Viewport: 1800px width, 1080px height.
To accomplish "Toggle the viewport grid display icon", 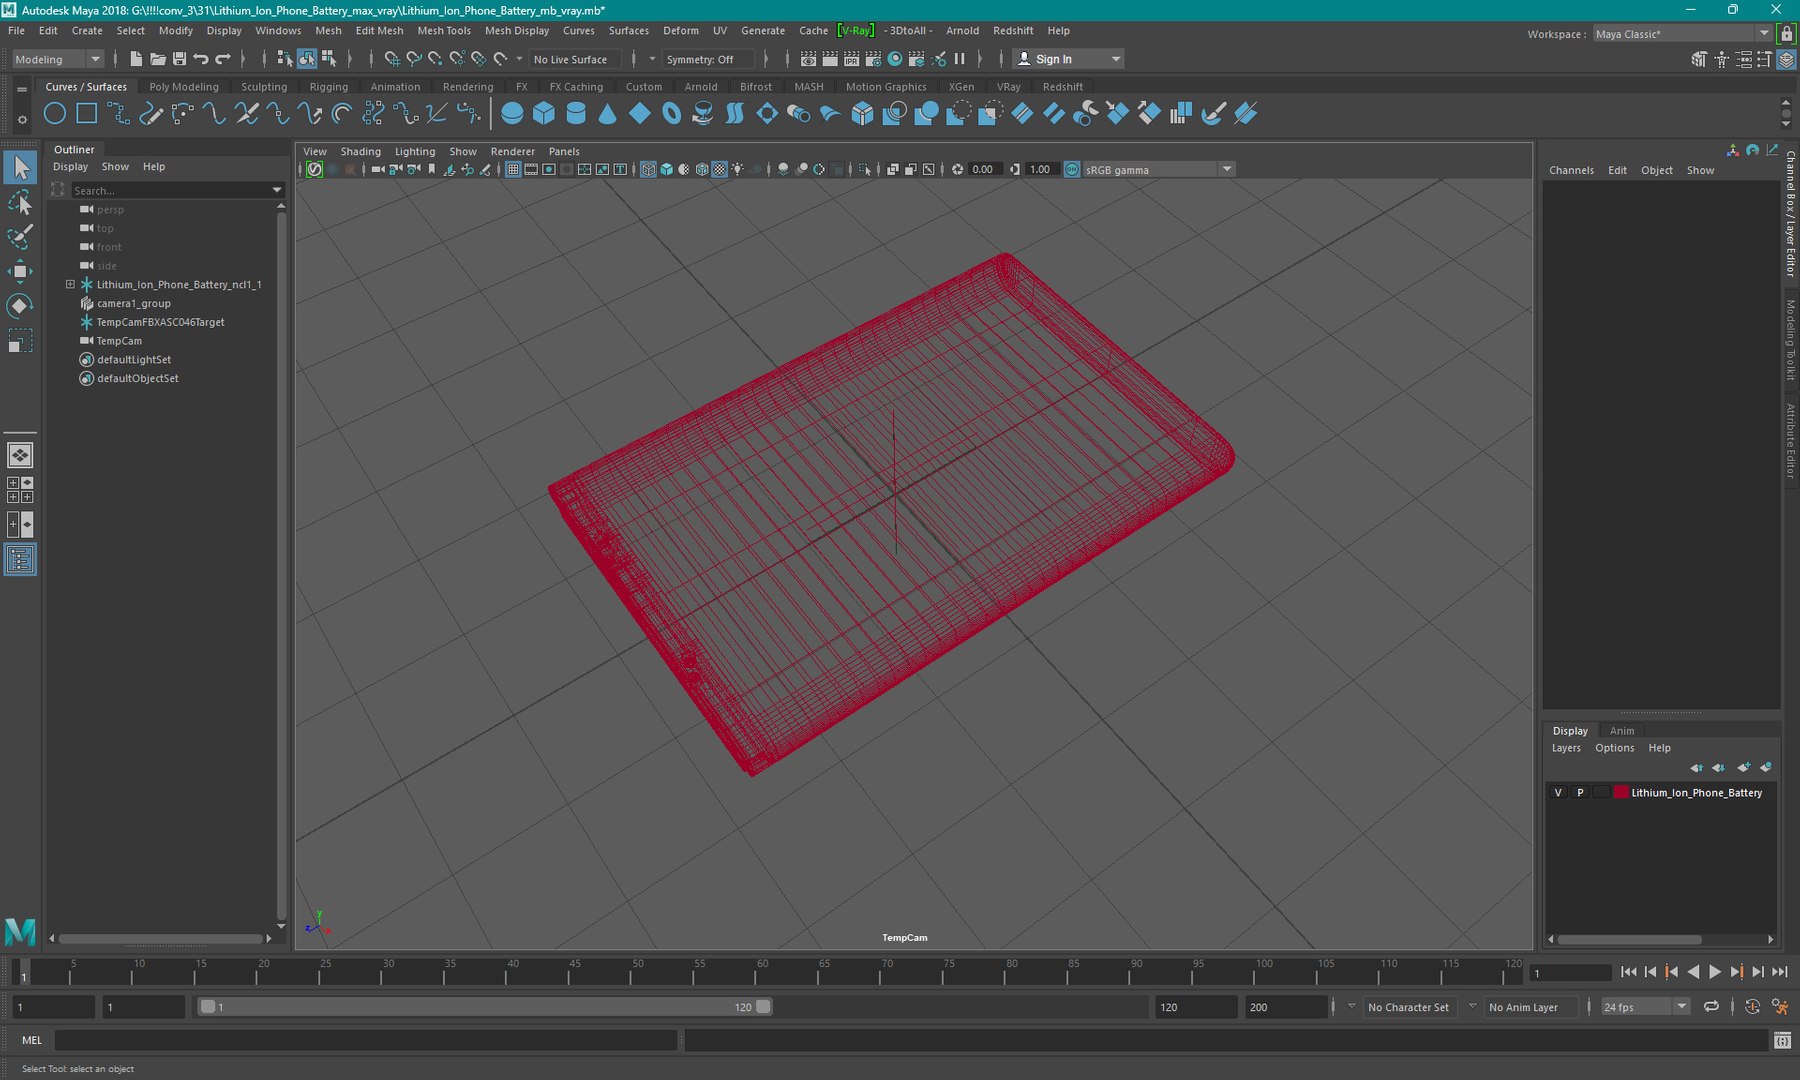I will [513, 170].
